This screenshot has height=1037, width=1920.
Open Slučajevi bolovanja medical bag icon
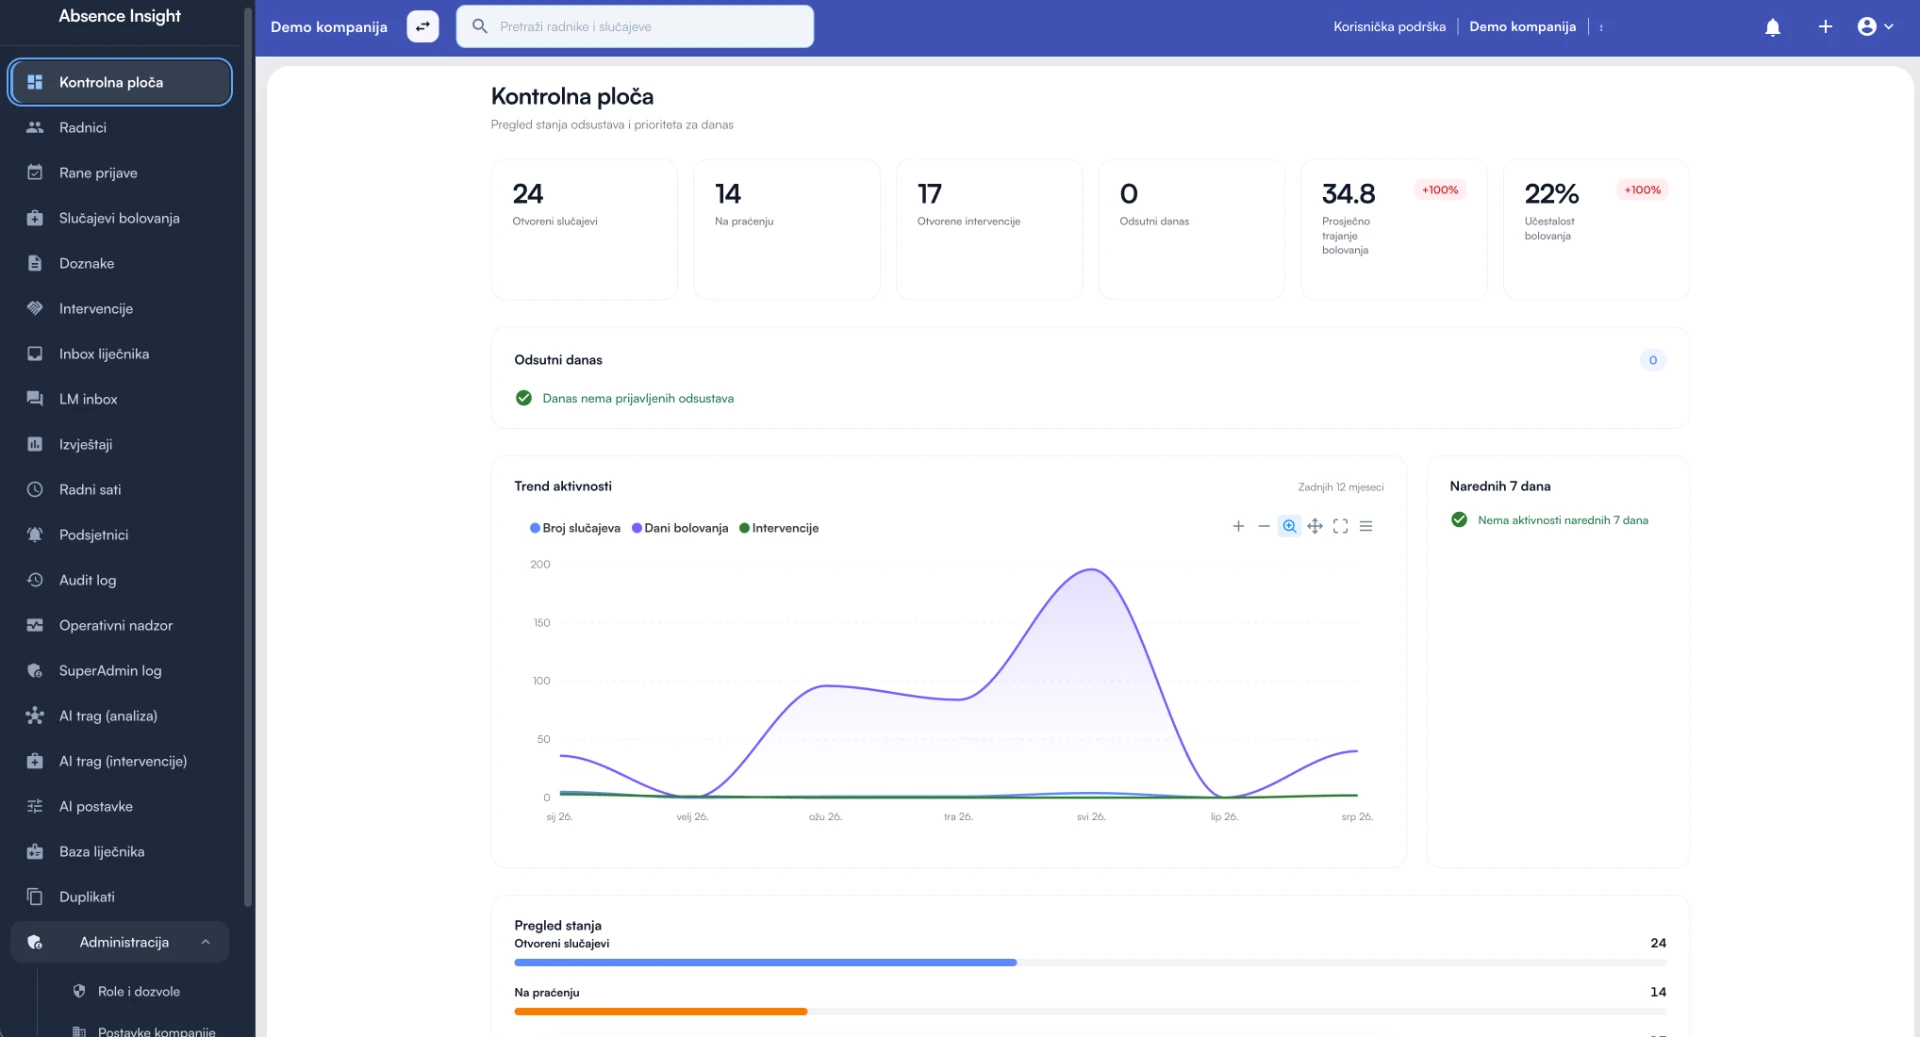(35, 218)
